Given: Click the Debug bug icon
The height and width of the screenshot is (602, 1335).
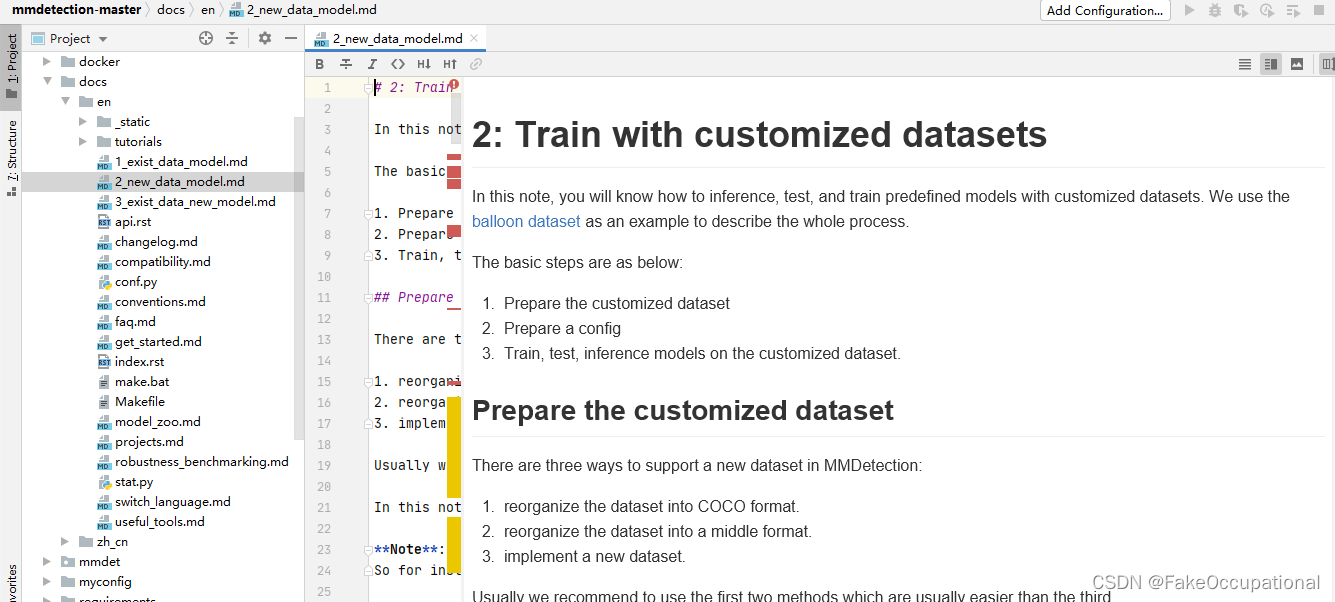Looking at the screenshot, I should tap(1215, 10).
